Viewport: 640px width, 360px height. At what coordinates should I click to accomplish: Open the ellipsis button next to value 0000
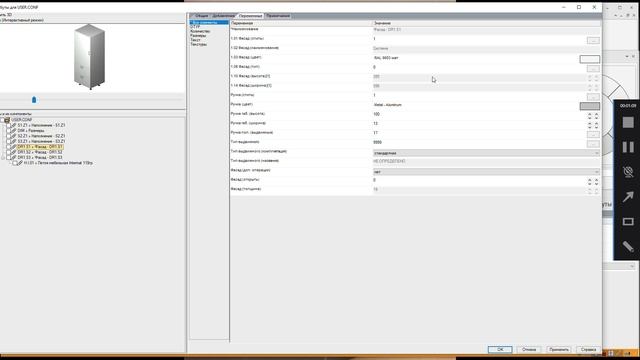point(593,143)
